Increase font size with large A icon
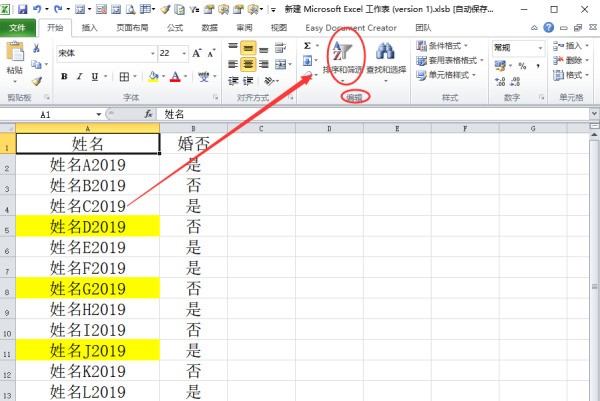This screenshot has width=600, height=401. (x=197, y=53)
